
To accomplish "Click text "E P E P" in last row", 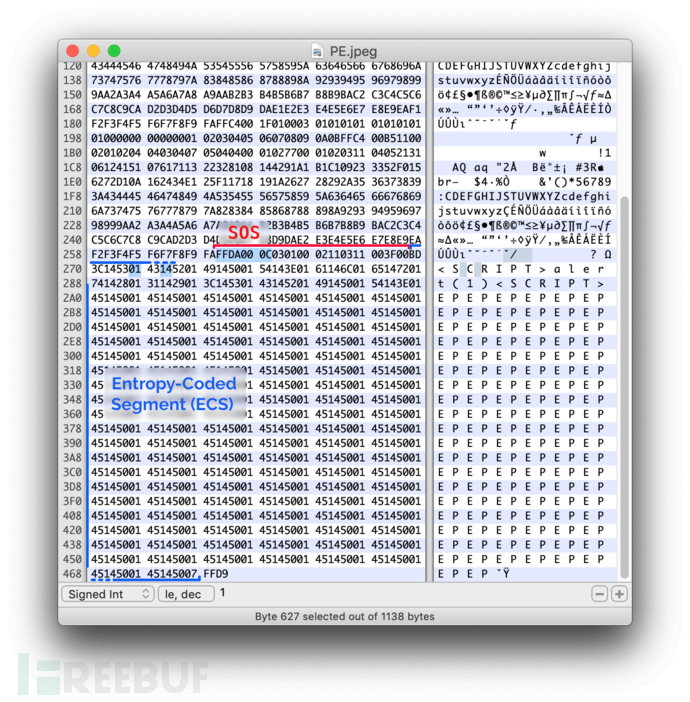I will 463,574.
